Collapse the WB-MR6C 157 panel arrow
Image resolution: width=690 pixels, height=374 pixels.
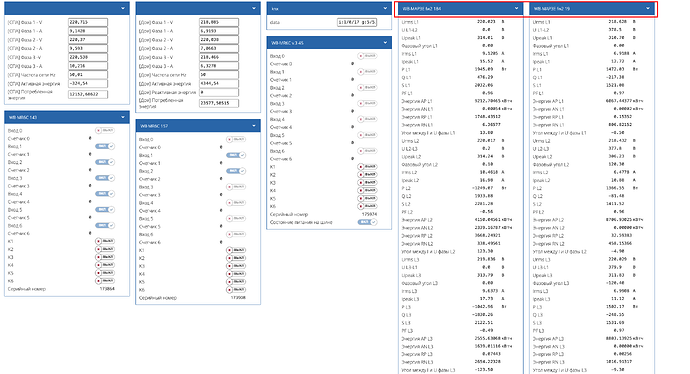pos(254,126)
